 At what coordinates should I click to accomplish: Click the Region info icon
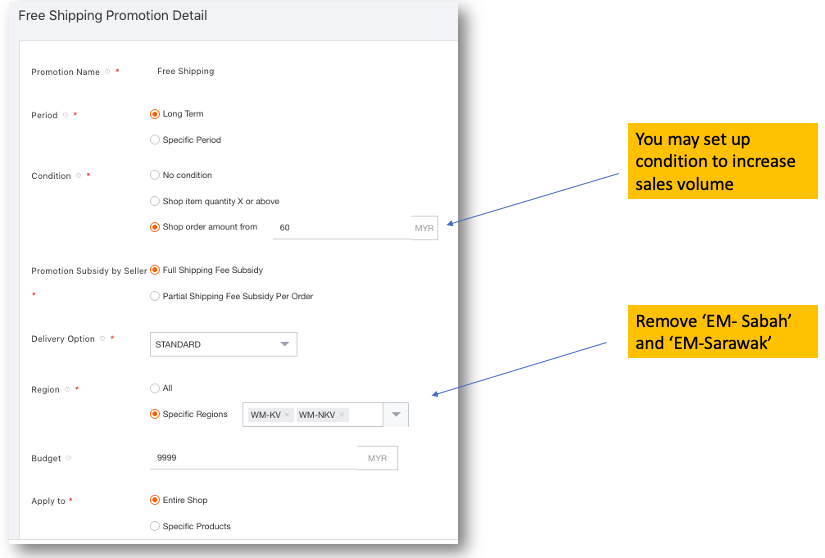pos(67,389)
